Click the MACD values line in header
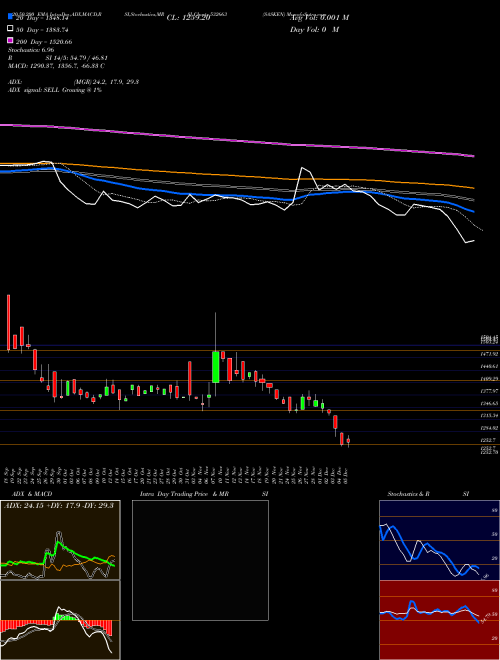 56,66
